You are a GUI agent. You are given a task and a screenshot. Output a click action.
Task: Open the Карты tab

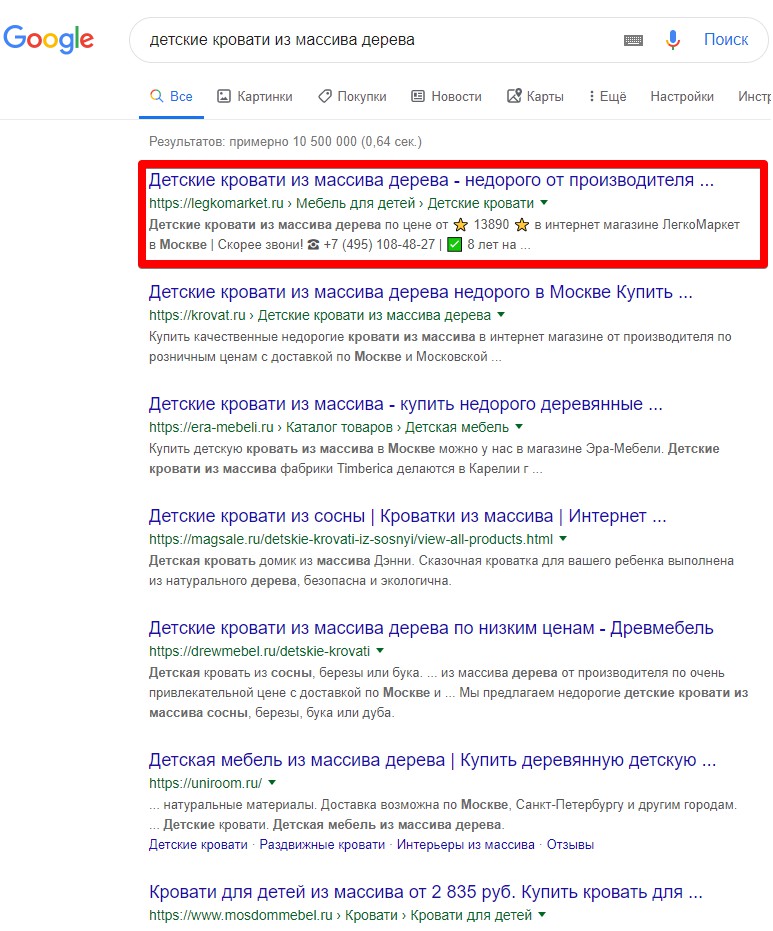[535, 96]
